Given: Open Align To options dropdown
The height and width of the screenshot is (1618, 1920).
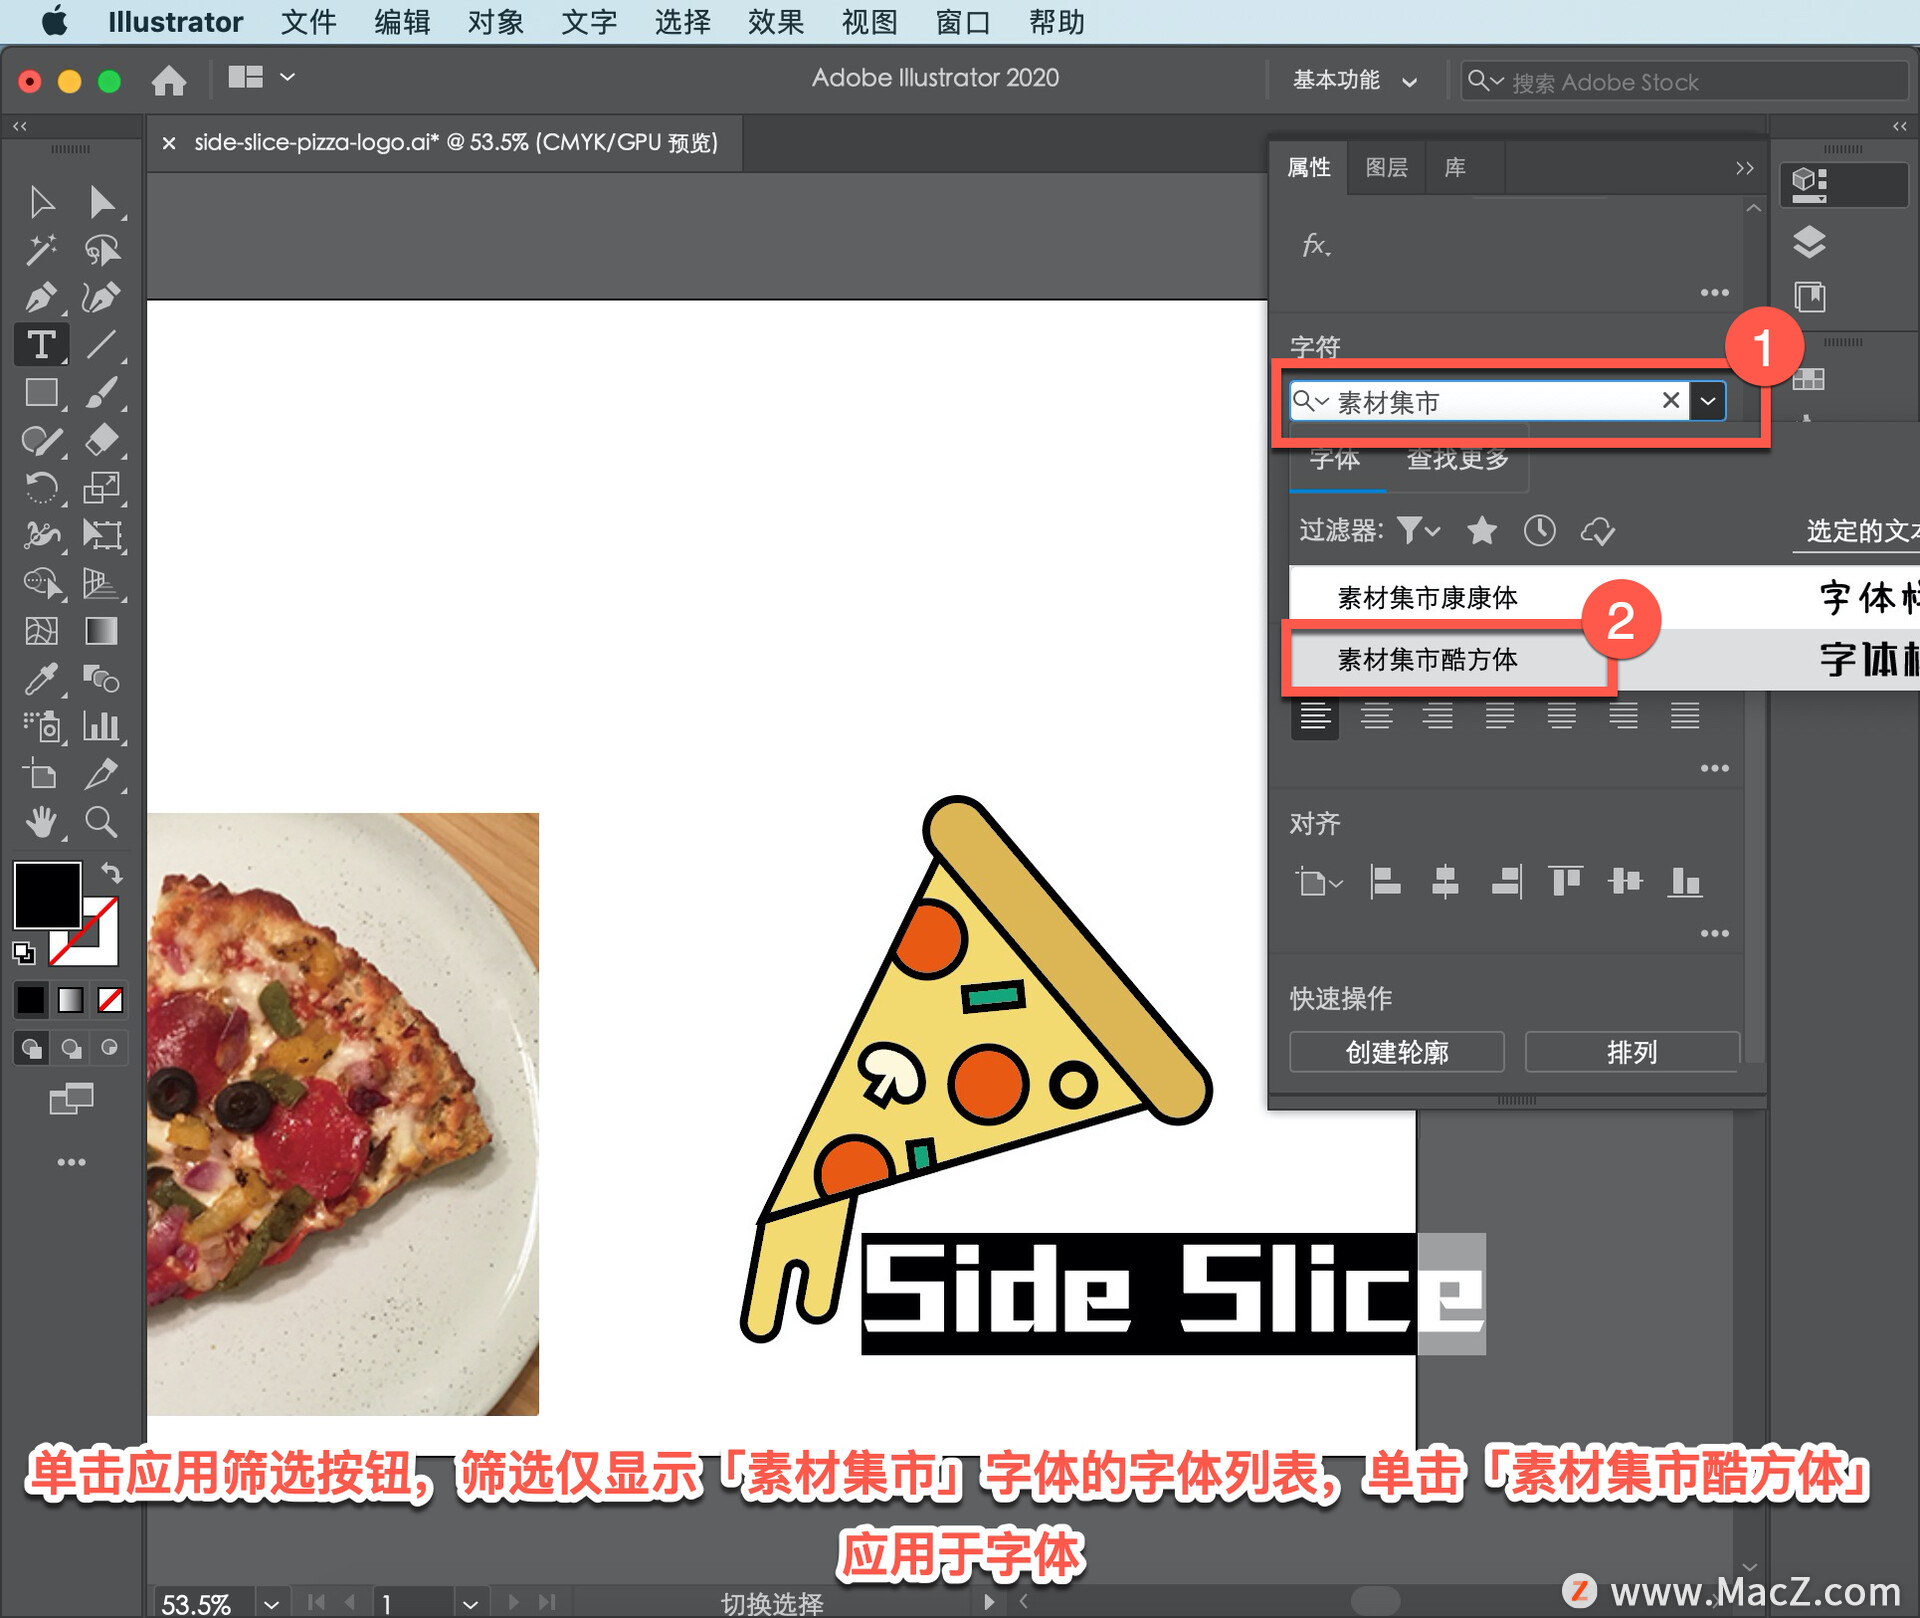Looking at the screenshot, I should (1319, 883).
